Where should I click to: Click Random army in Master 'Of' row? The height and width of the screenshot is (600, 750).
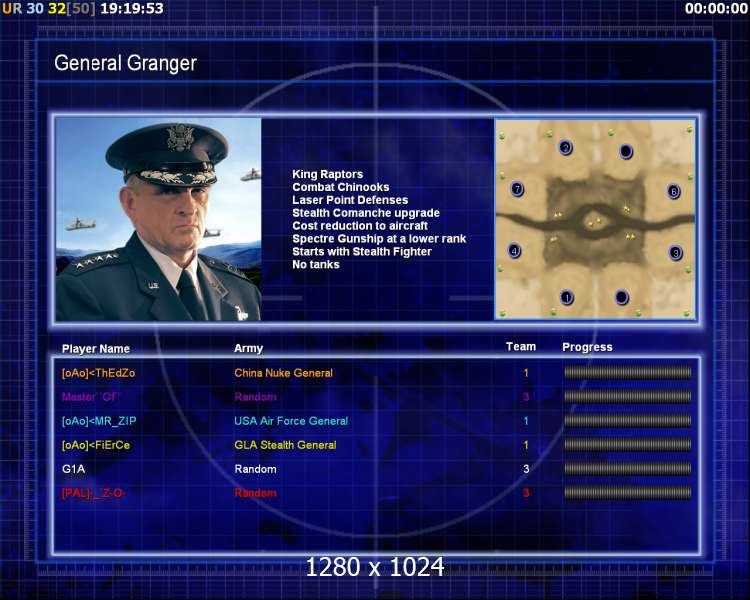pyautogui.click(x=255, y=397)
